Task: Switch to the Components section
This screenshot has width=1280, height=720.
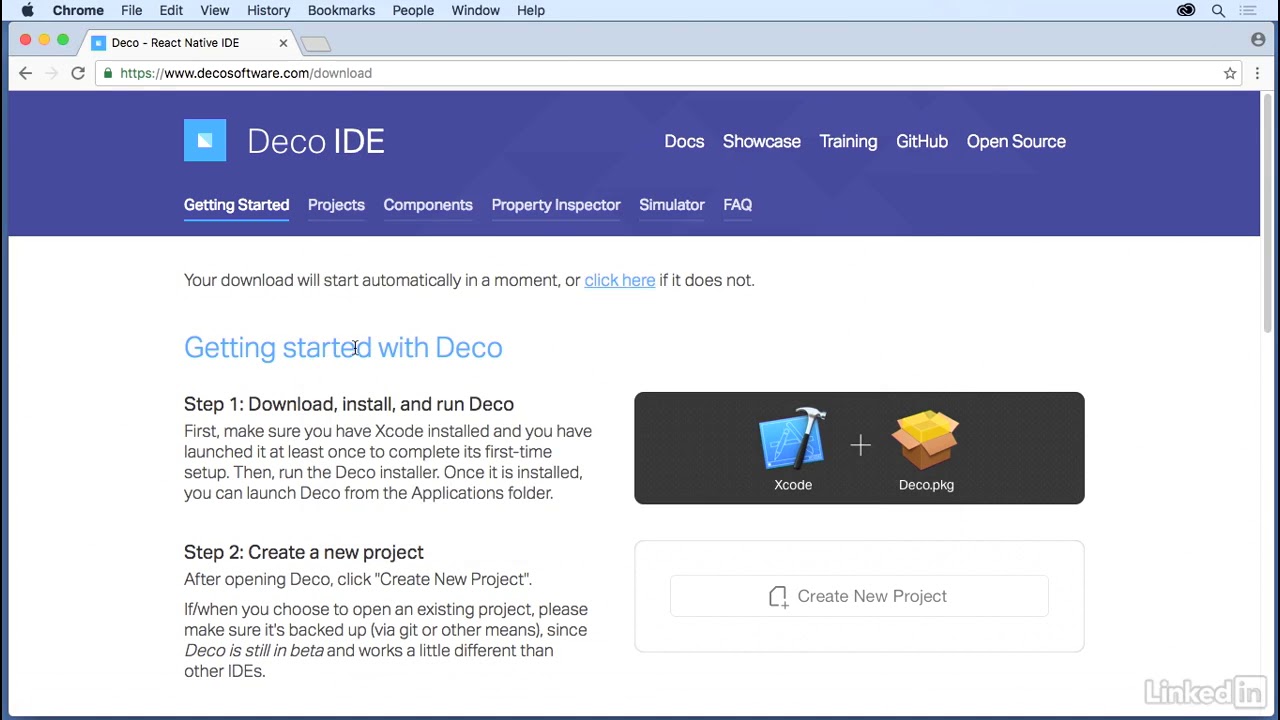Action: pyautogui.click(x=428, y=205)
